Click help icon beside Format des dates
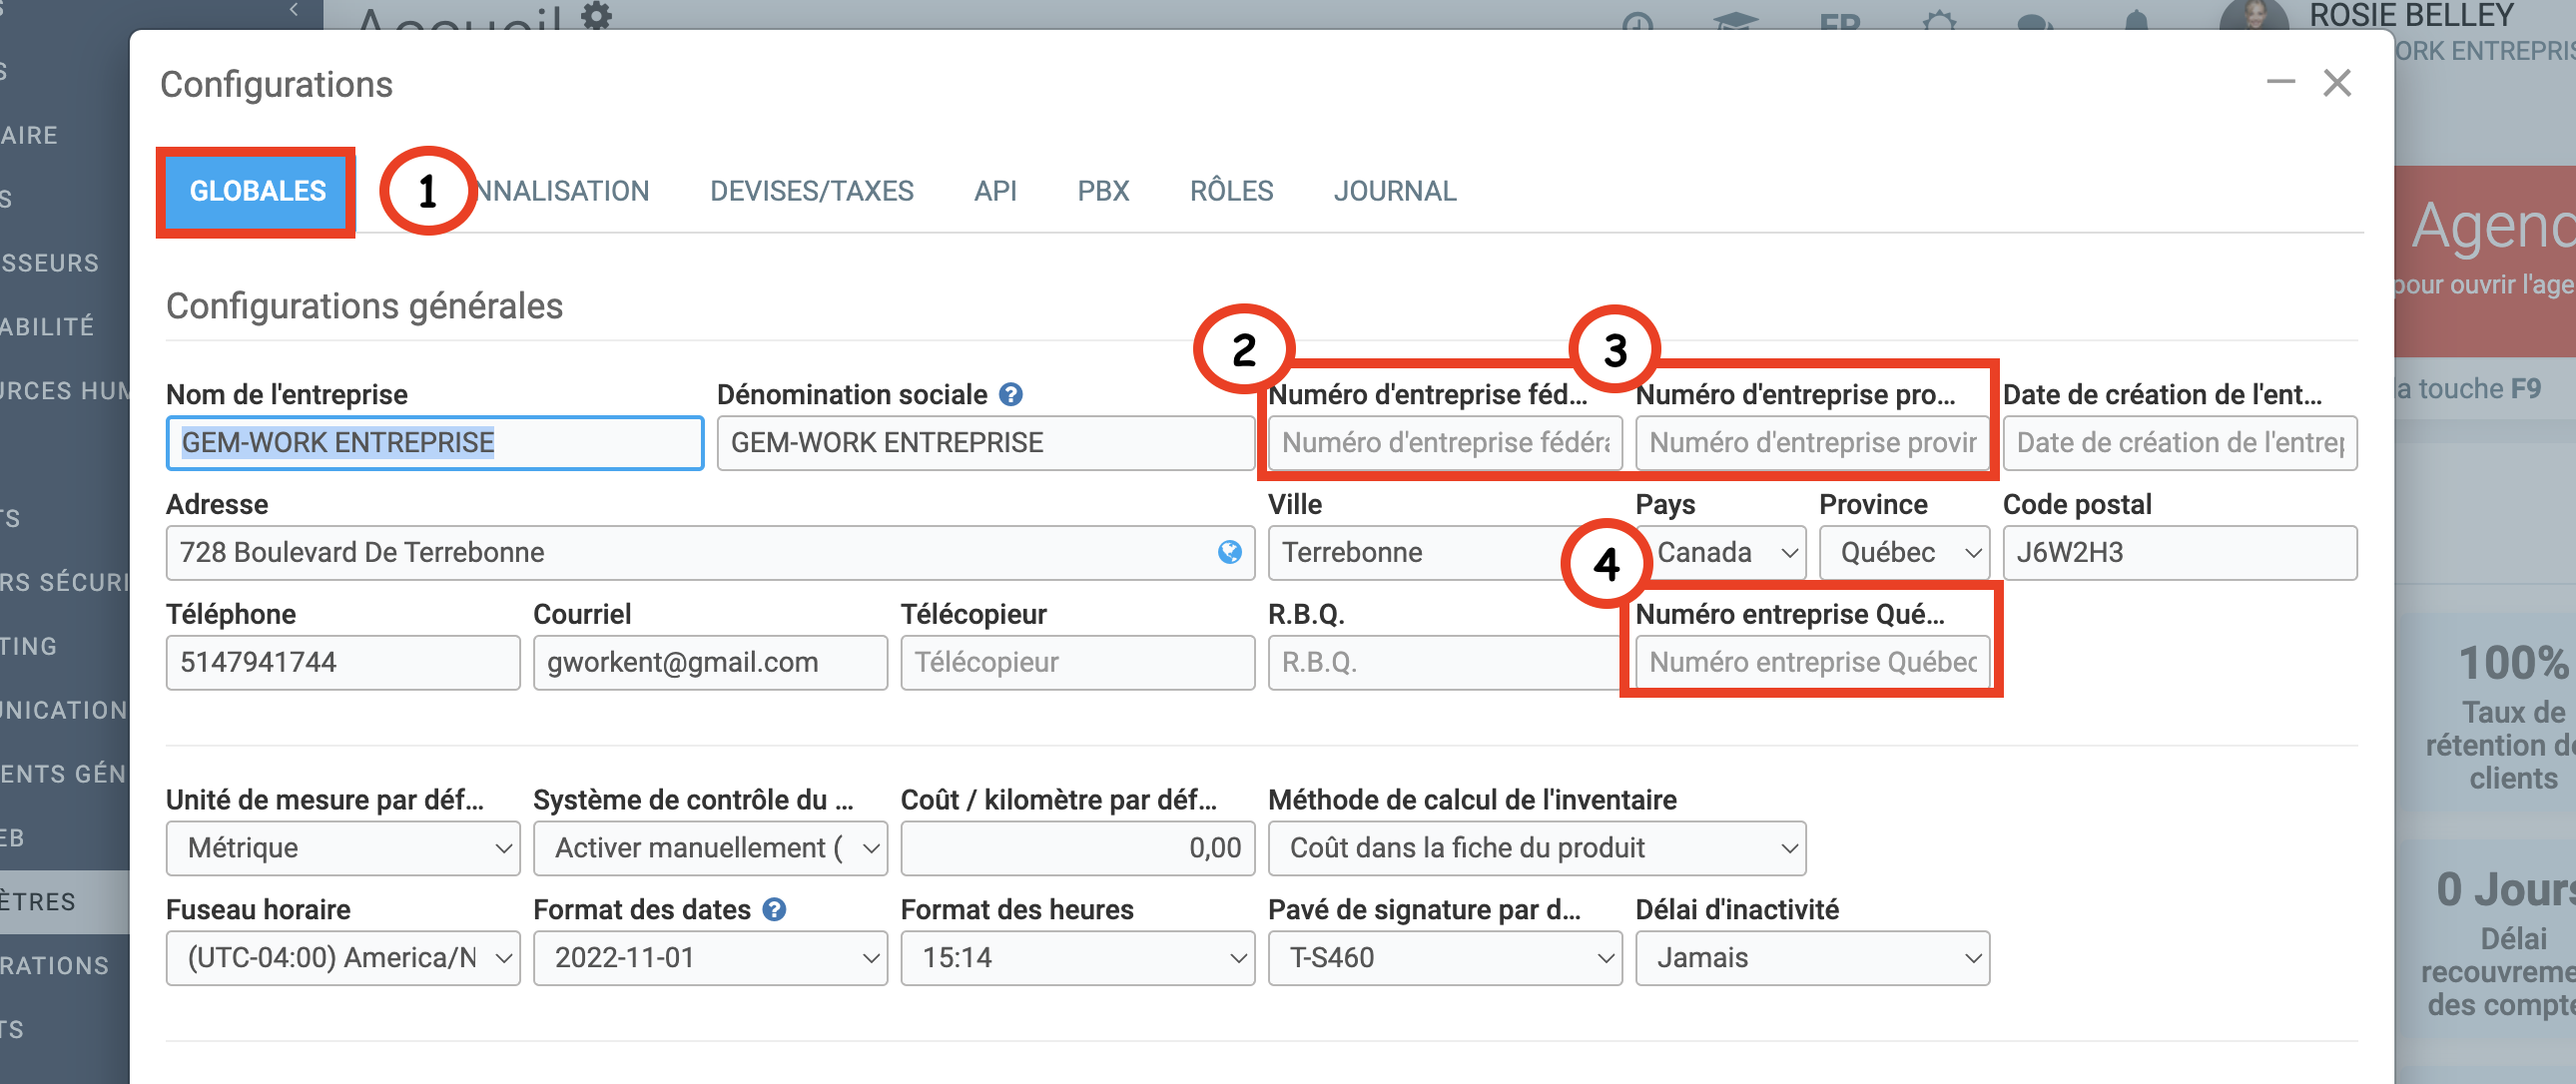Image resolution: width=2576 pixels, height=1084 pixels. (x=774, y=909)
